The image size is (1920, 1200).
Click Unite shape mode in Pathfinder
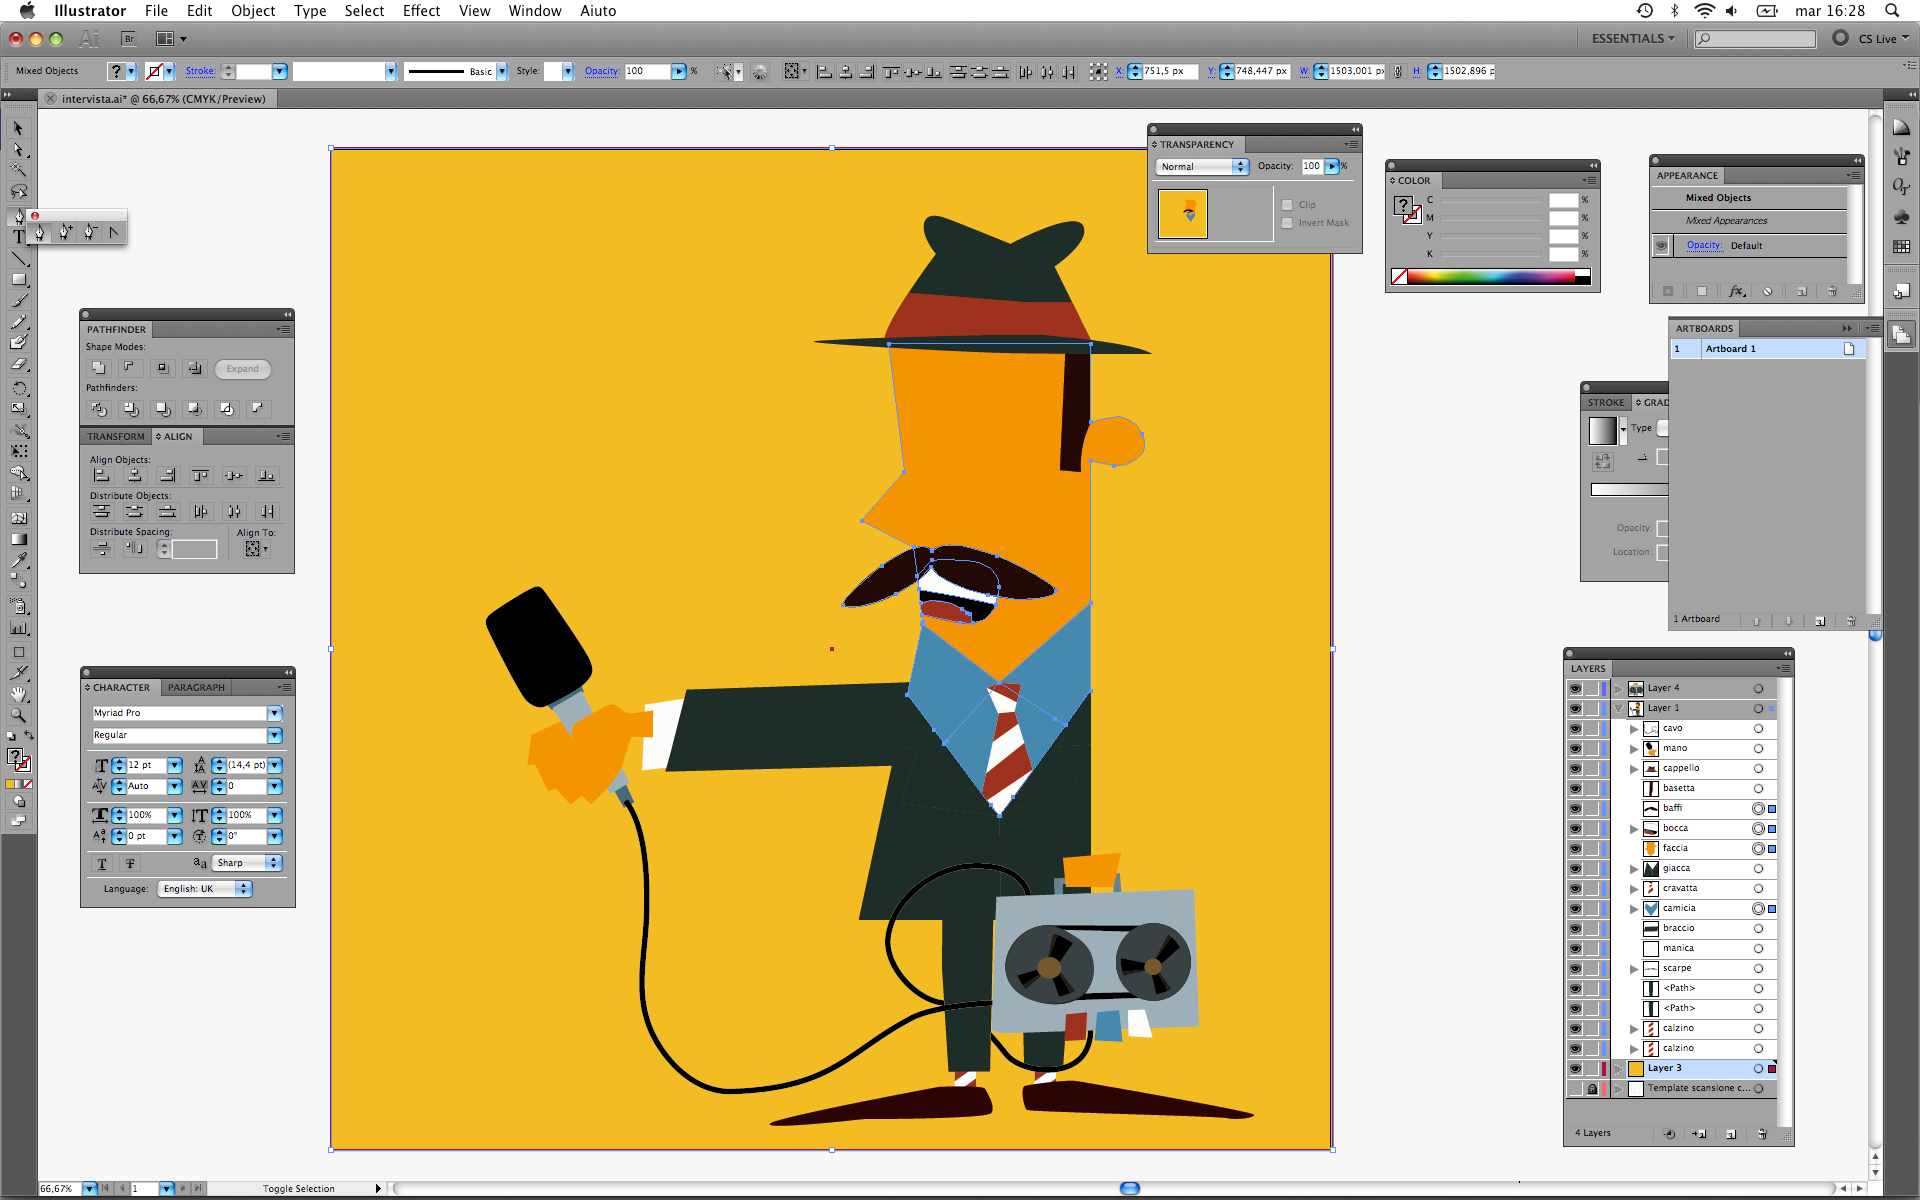98,368
